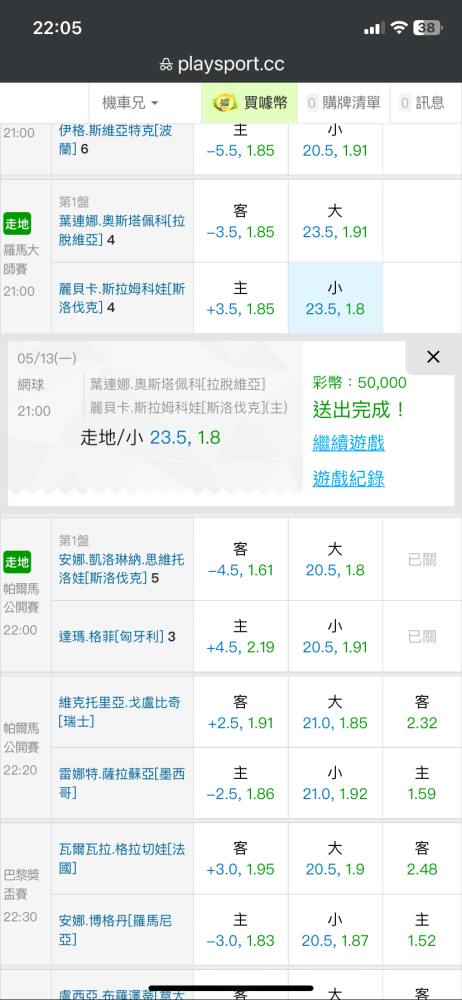The height and width of the screenshot is (1000, 462).
Task: Pick 主 1.59 moneyline for 薩拉蘇亞
Action: (422, 783)
